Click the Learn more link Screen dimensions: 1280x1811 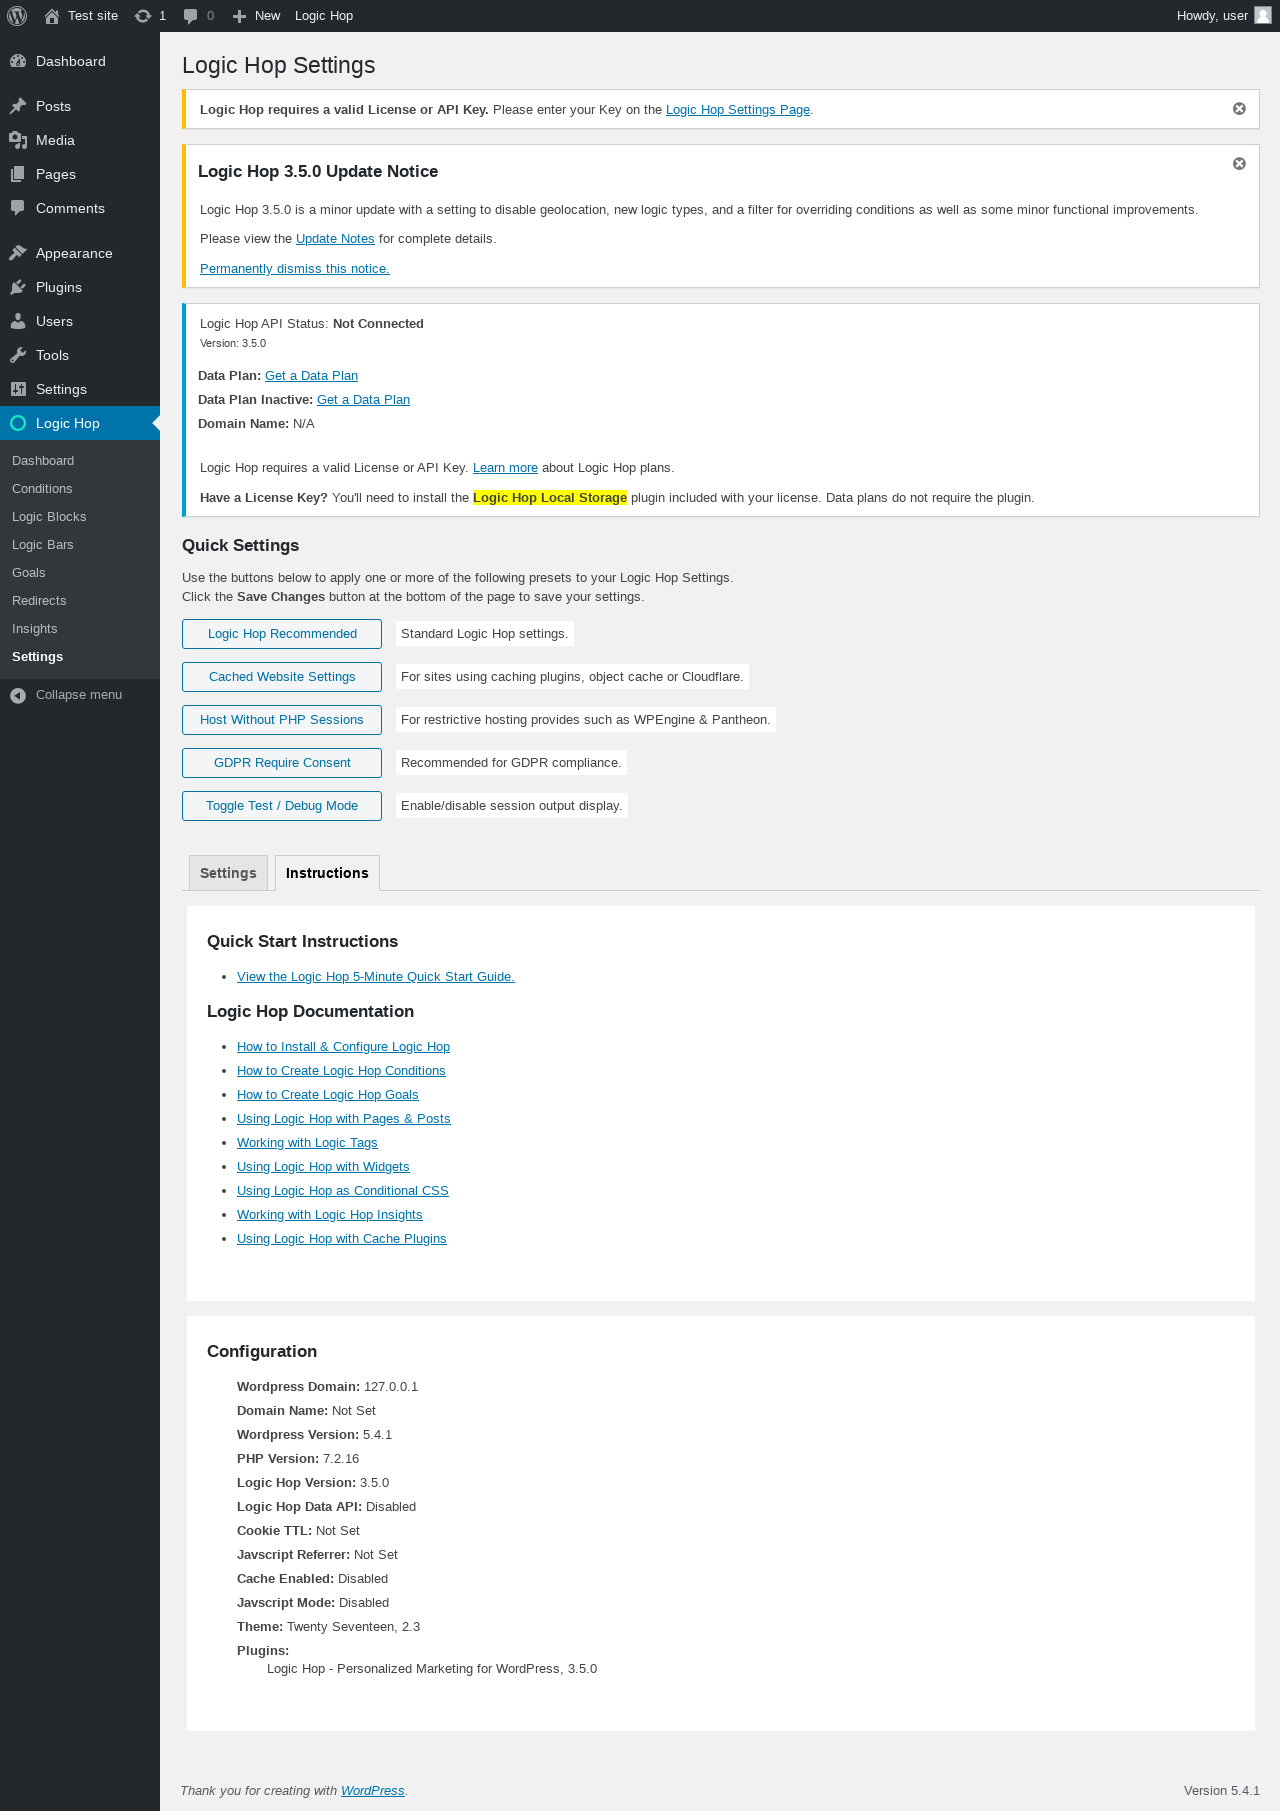coord(505,468)
